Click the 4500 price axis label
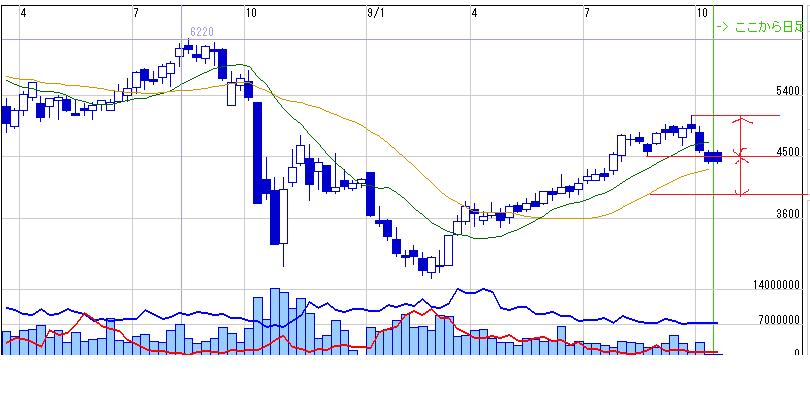Viewport: 810px width, 400px height. (789, 153)
